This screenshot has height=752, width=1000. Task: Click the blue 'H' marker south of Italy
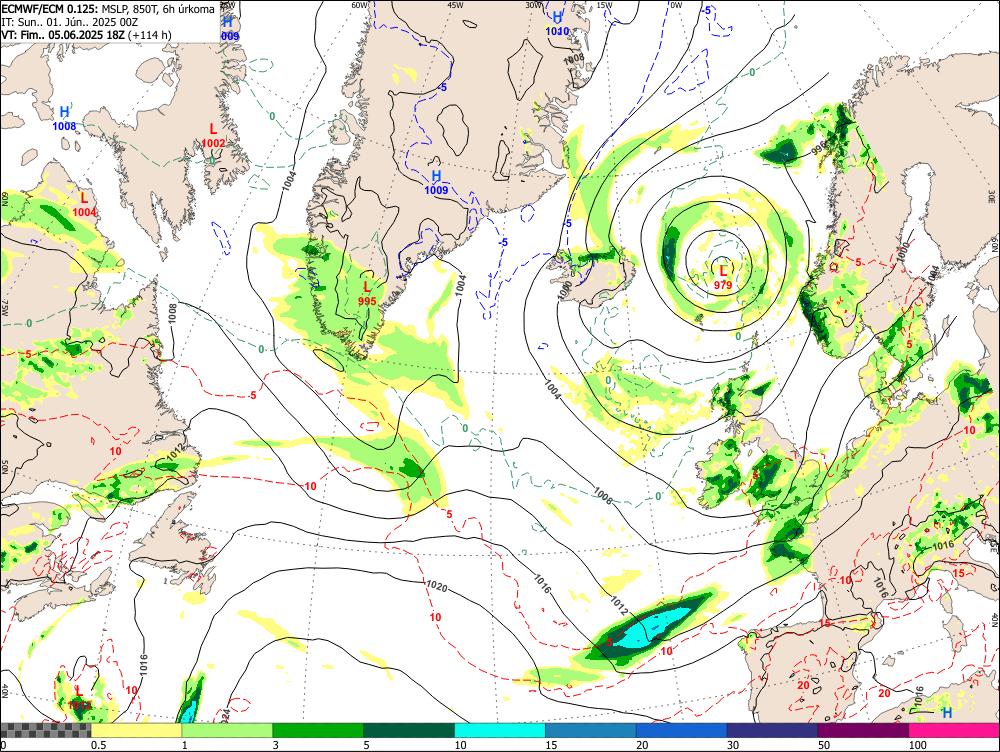tap(947, 712)
